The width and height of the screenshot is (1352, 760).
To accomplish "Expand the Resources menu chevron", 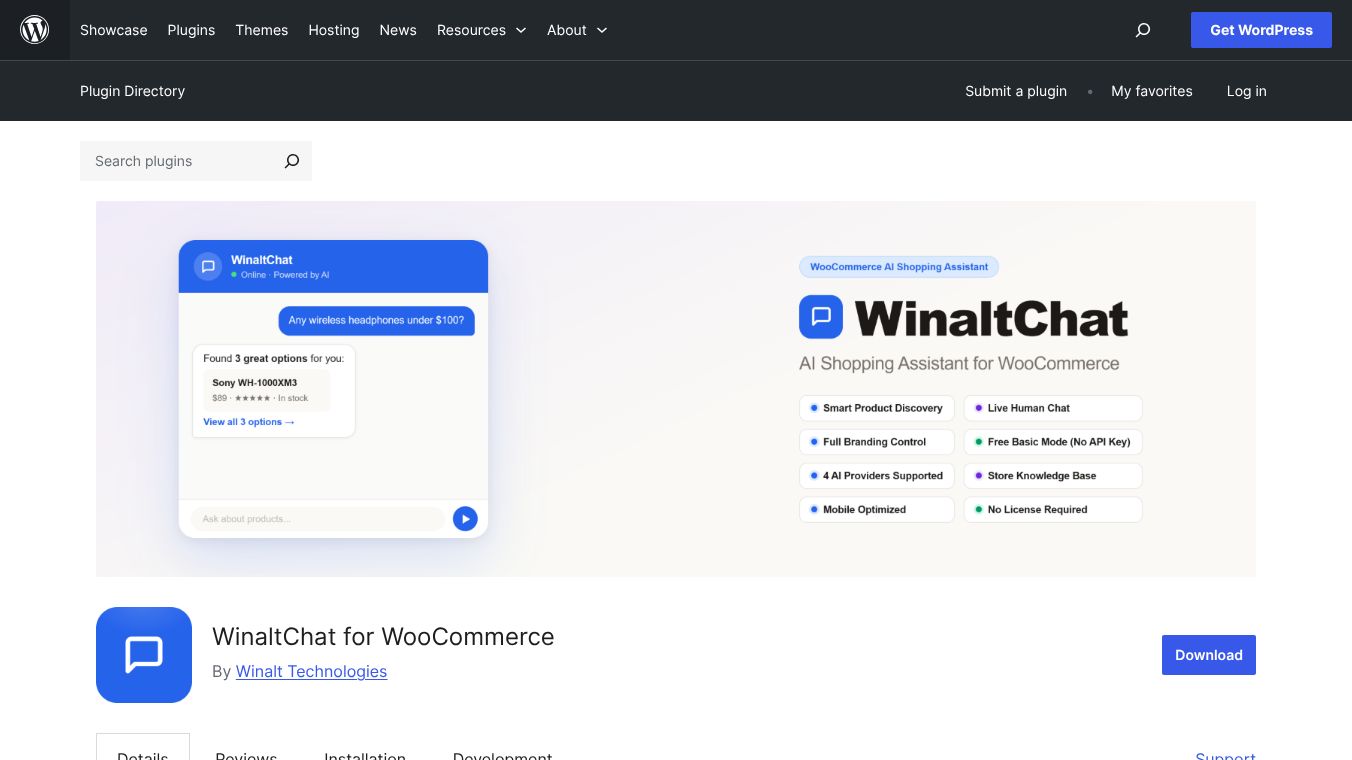I will coord(520,30).
